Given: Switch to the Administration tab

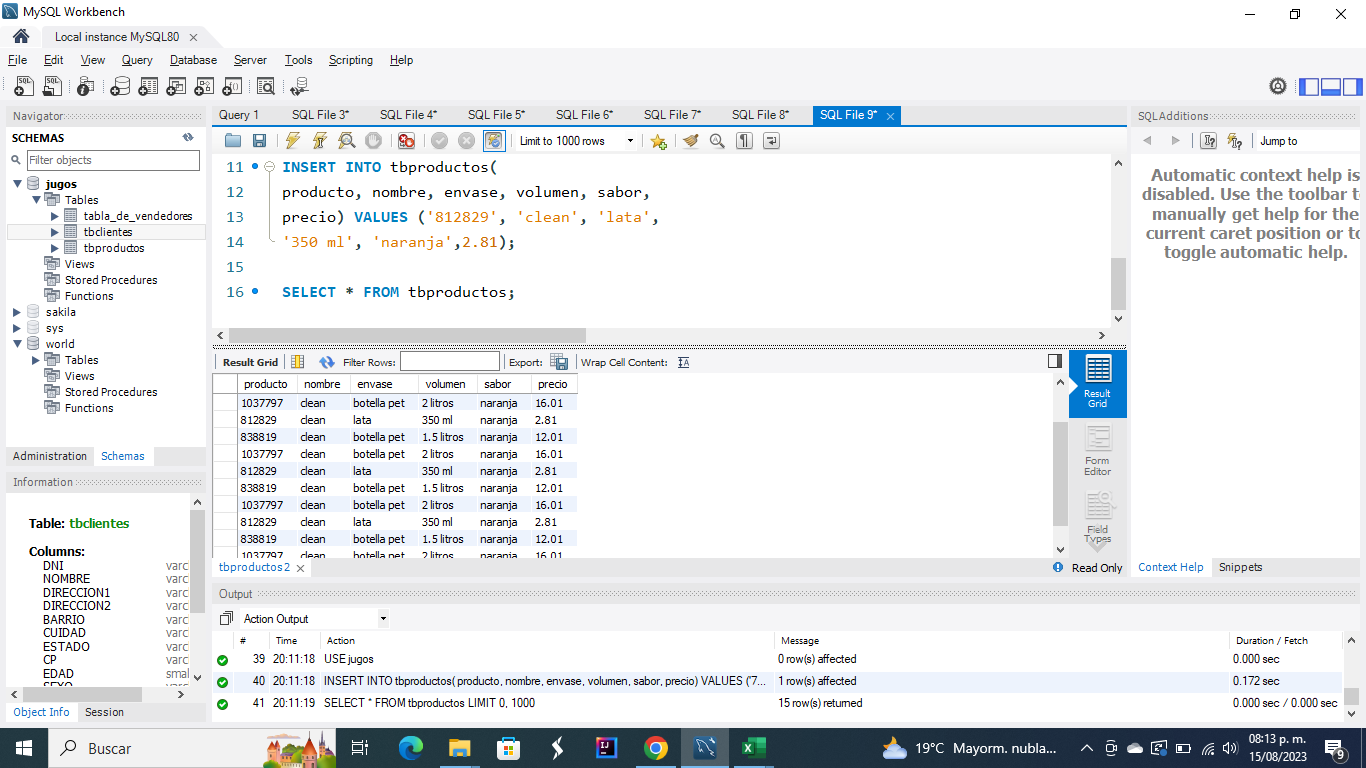Looking at the screenshot, I should 50,456.
